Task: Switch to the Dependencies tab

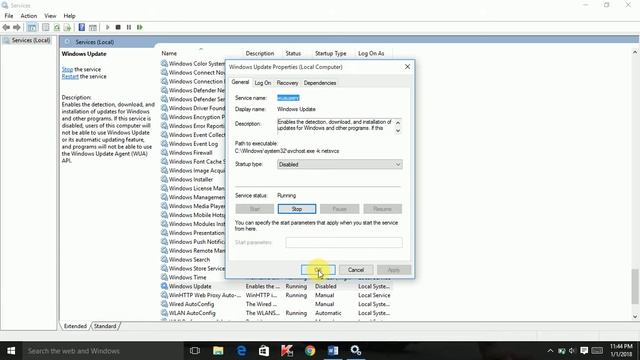Action: pos(320,83)
